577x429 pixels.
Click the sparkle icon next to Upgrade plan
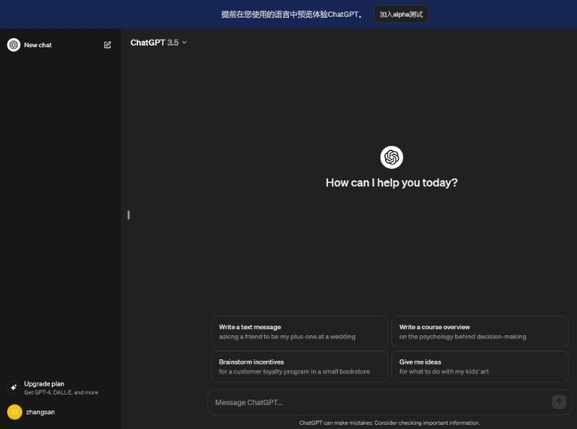pyautogui.click(x=14, y=387)
